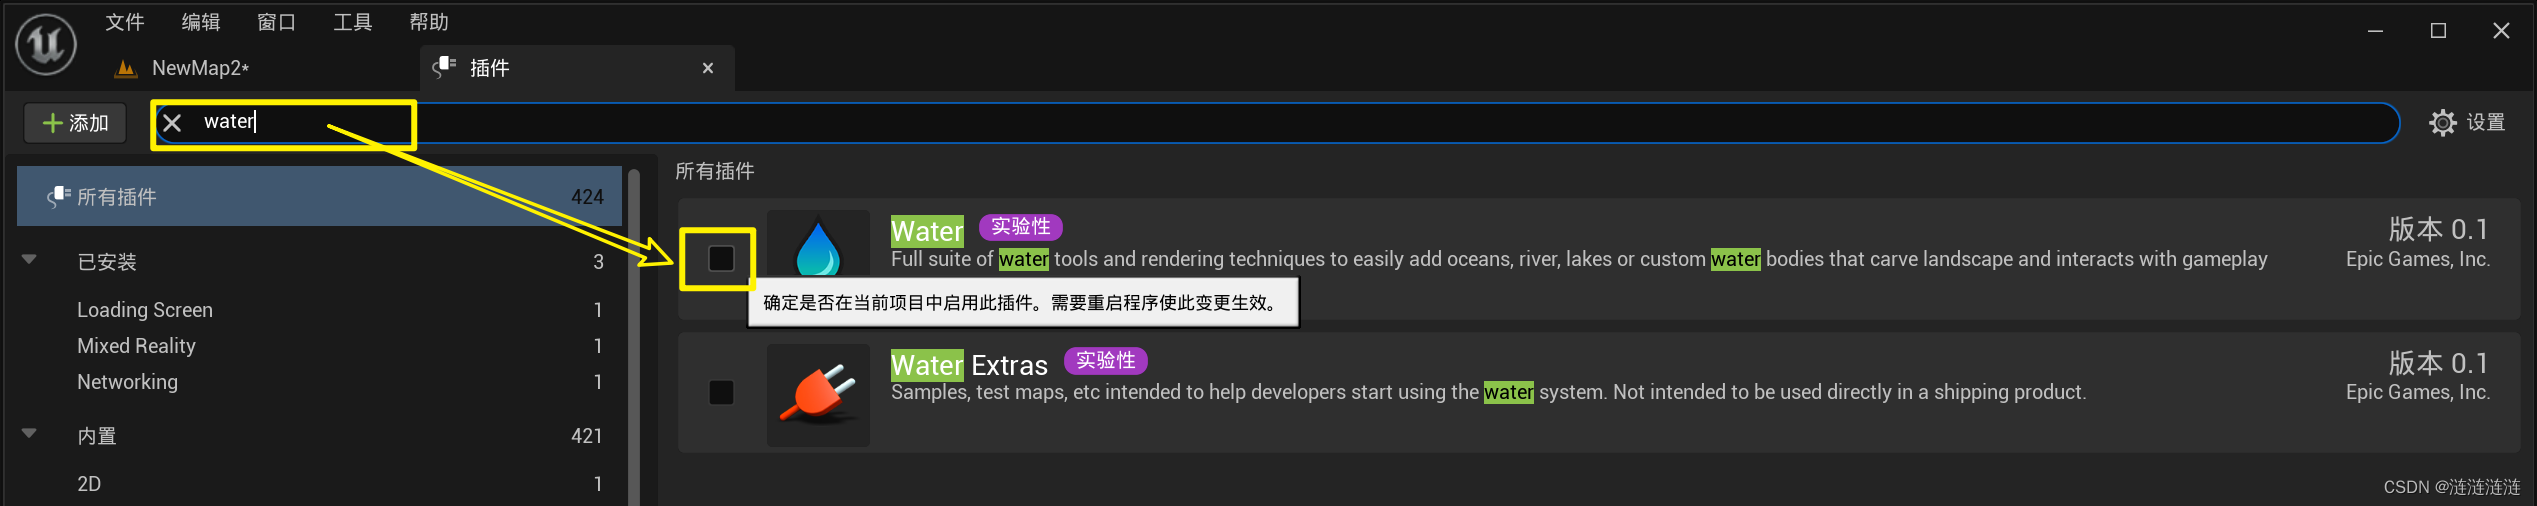
Task: Maximize the editor window
Action: point(2438,31)
